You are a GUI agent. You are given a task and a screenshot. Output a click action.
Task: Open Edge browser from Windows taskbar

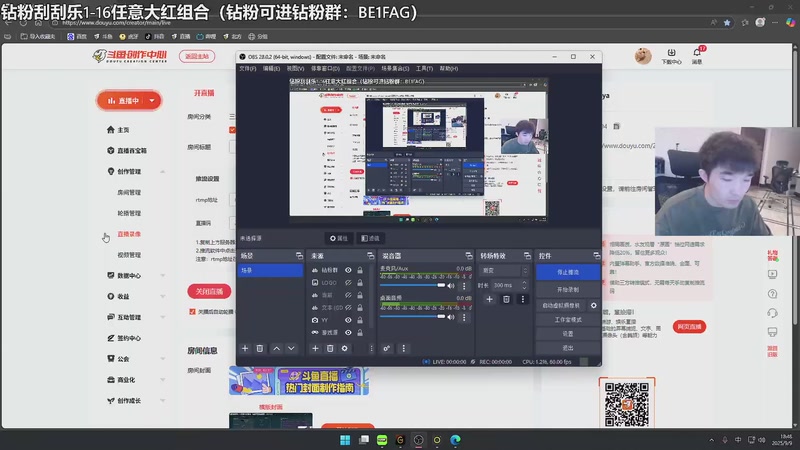(455, 440)
